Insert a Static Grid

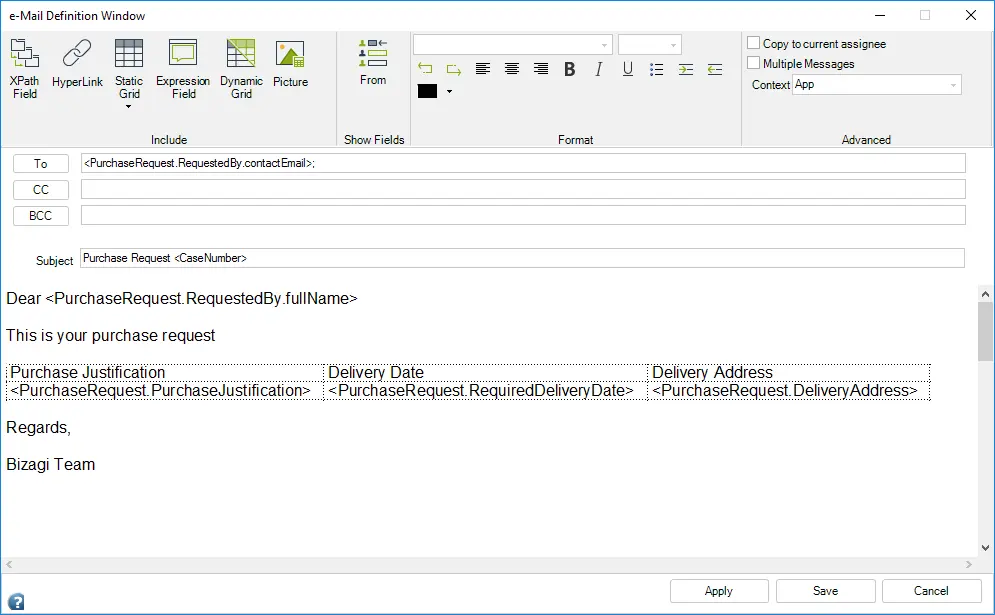point(129,69)
